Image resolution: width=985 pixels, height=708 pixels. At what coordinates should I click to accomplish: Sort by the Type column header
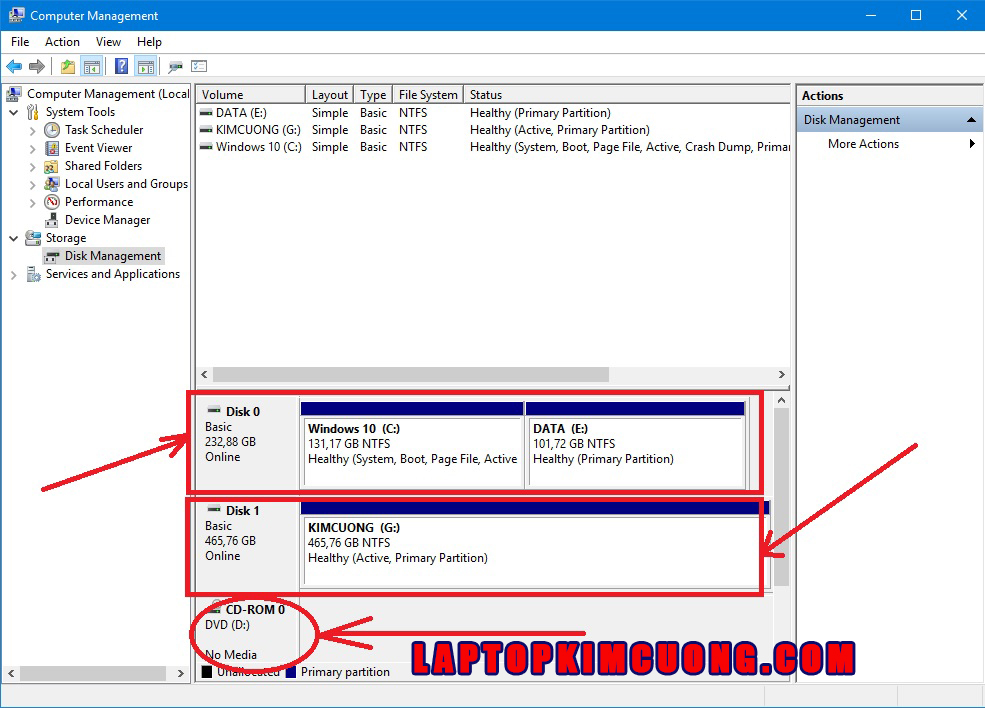click(x=373, y=94)
